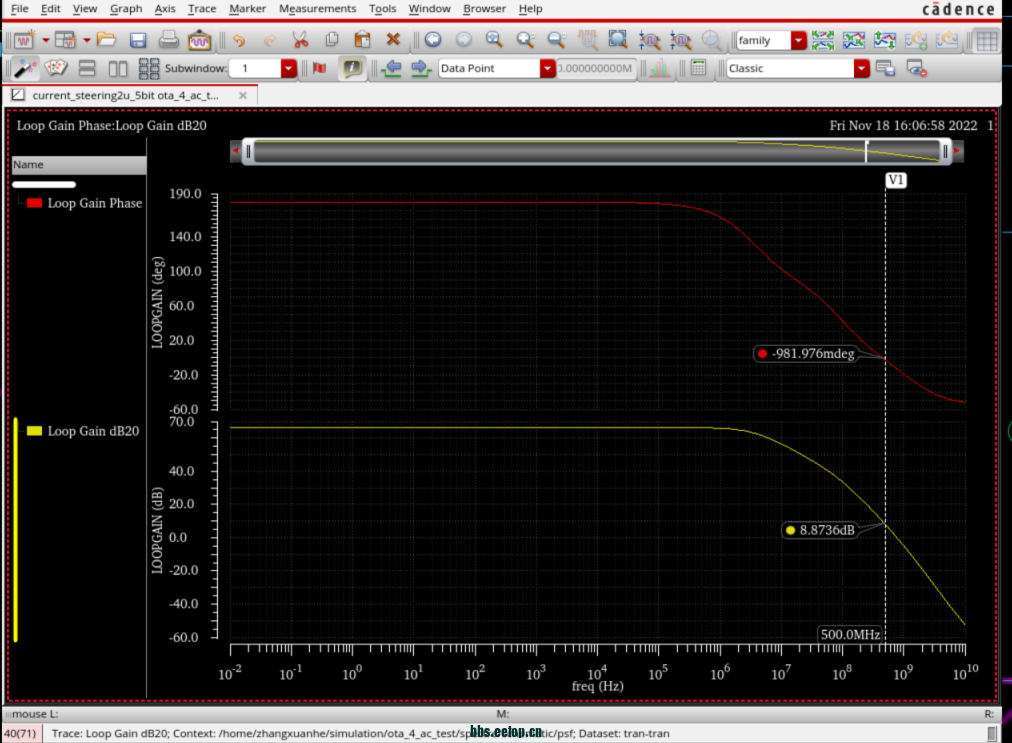Open the Browser menu
Screen dimensions: 1012x743
pyautogui.click(x=484, y=8)
